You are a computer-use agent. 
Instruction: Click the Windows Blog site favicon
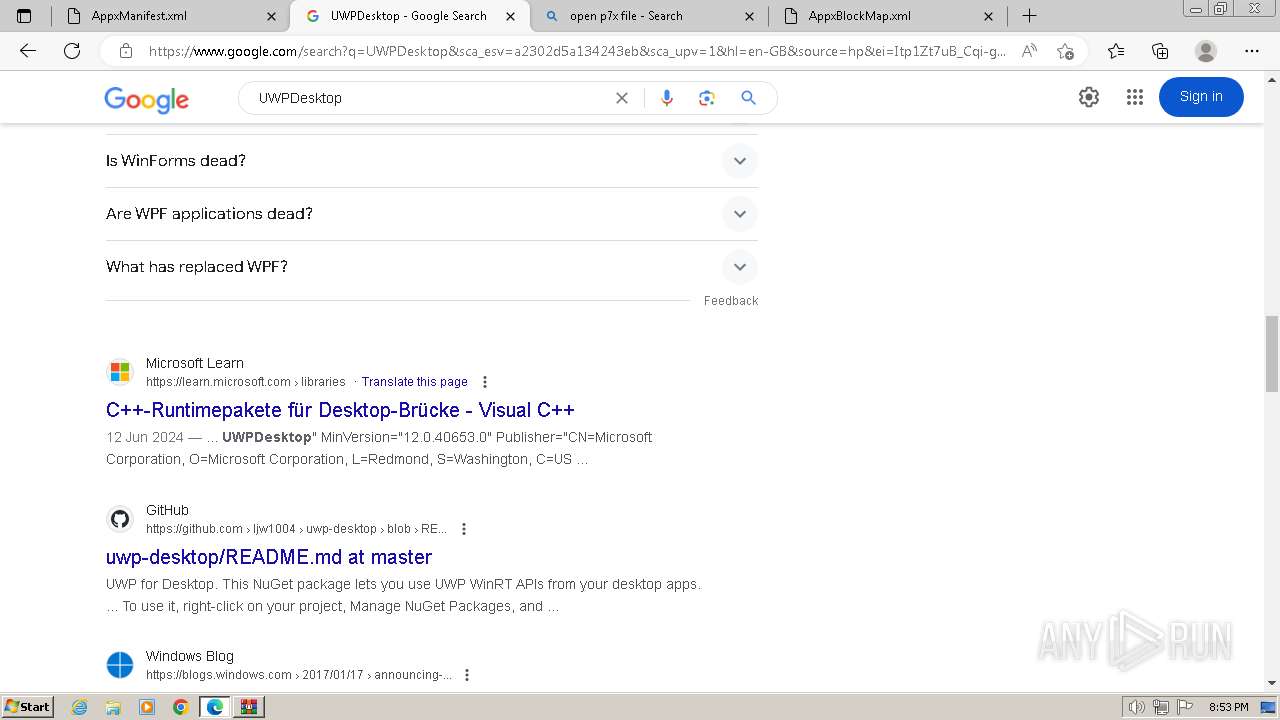click(x=120, y=665)
